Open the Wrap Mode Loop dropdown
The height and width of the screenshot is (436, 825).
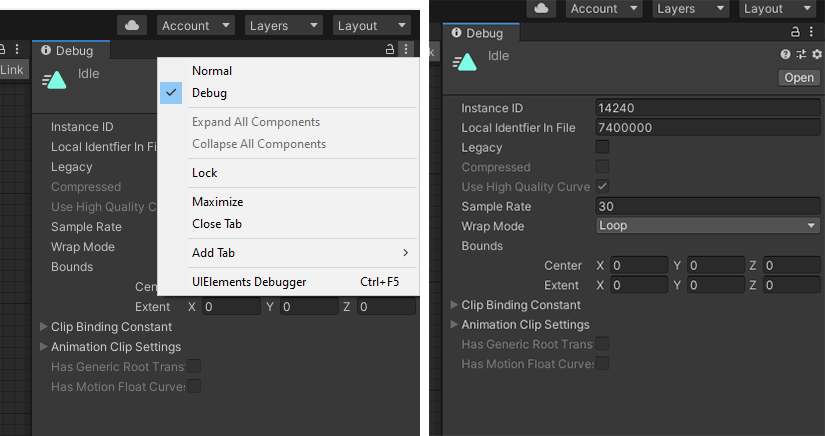coord(706,226)
